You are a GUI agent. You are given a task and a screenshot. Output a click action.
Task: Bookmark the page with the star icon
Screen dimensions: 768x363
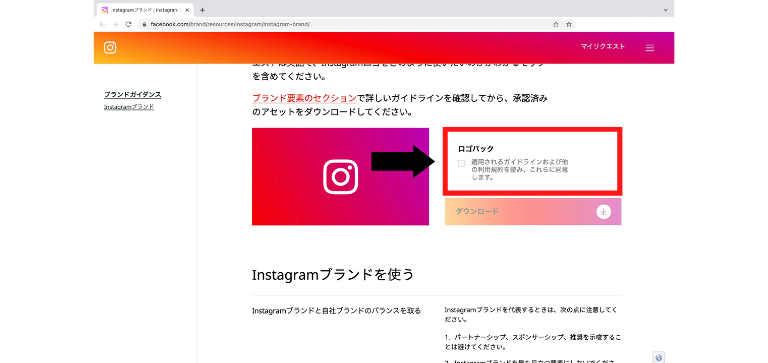(569, 24)
